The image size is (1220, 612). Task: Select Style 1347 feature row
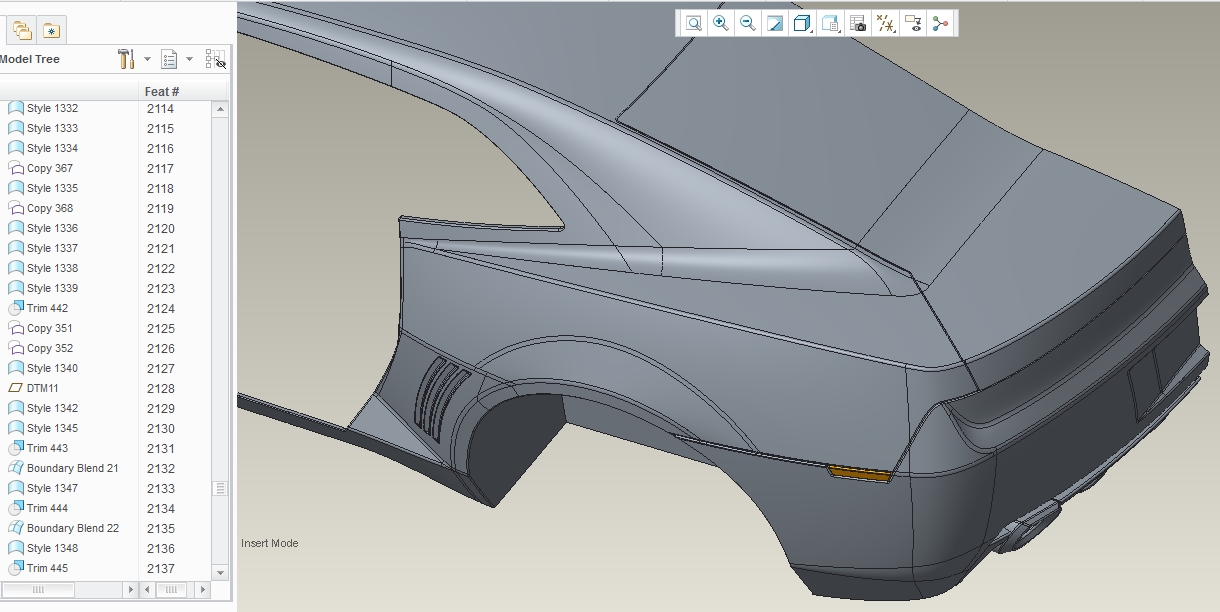point(42,488)
